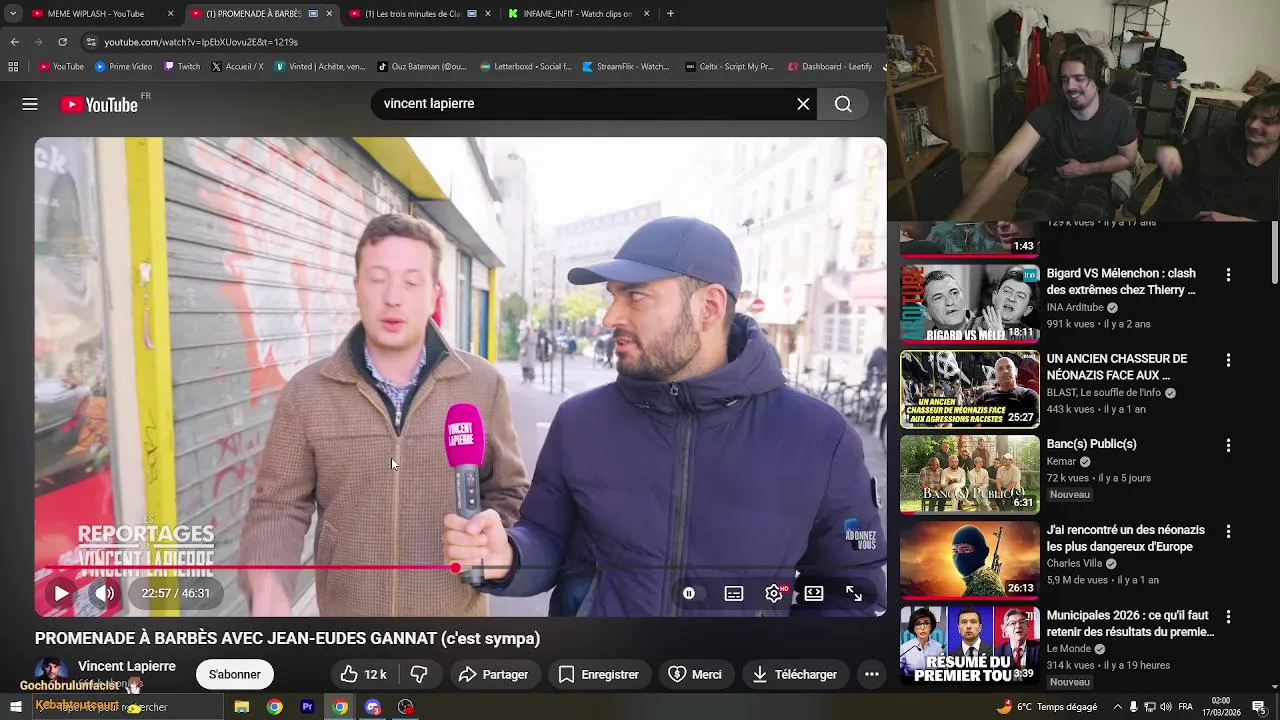Viewport: 1280px width, 720px height.
Task: Open the Accueil / X bookmark
Action: (238, 67)
